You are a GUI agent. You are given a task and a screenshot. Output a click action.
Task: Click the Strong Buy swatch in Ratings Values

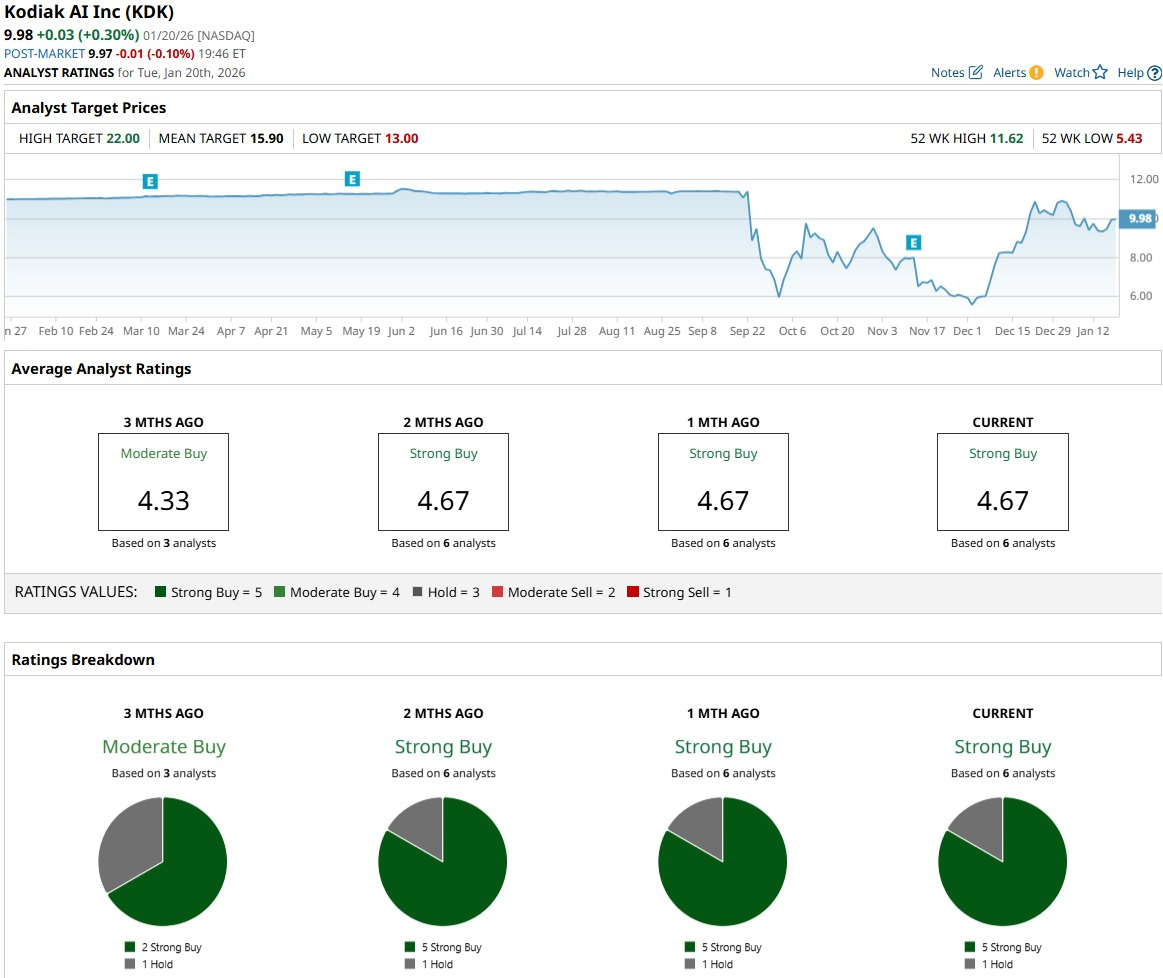160,592
